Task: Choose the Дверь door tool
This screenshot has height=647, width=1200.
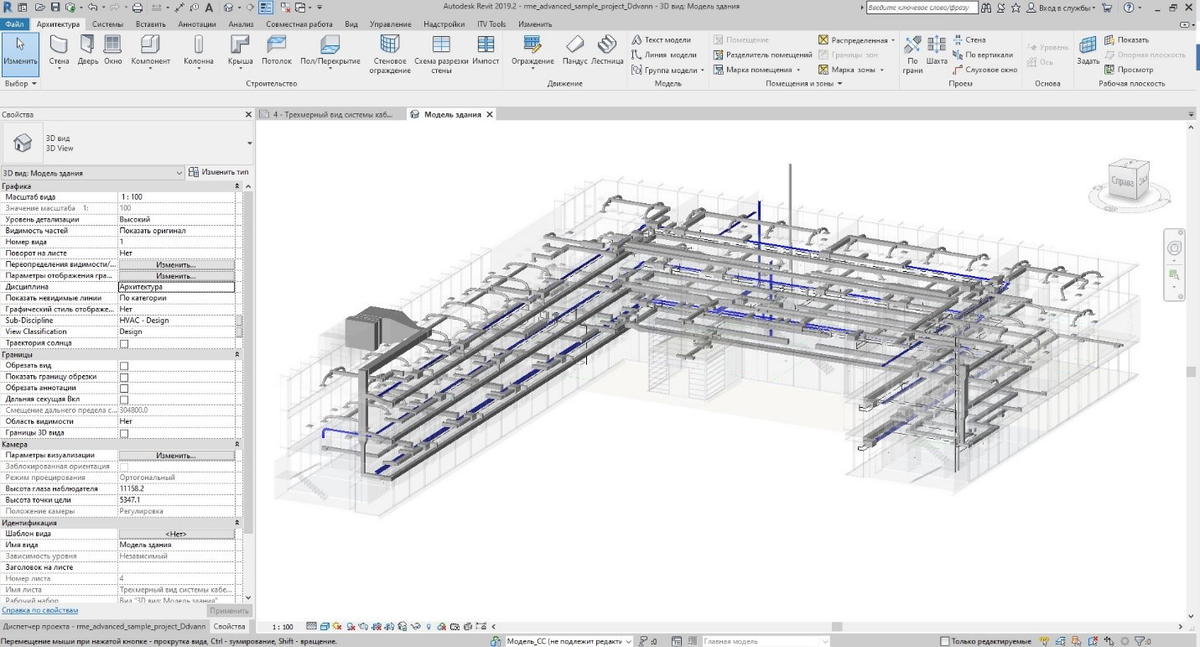Action: pos(88,50)
